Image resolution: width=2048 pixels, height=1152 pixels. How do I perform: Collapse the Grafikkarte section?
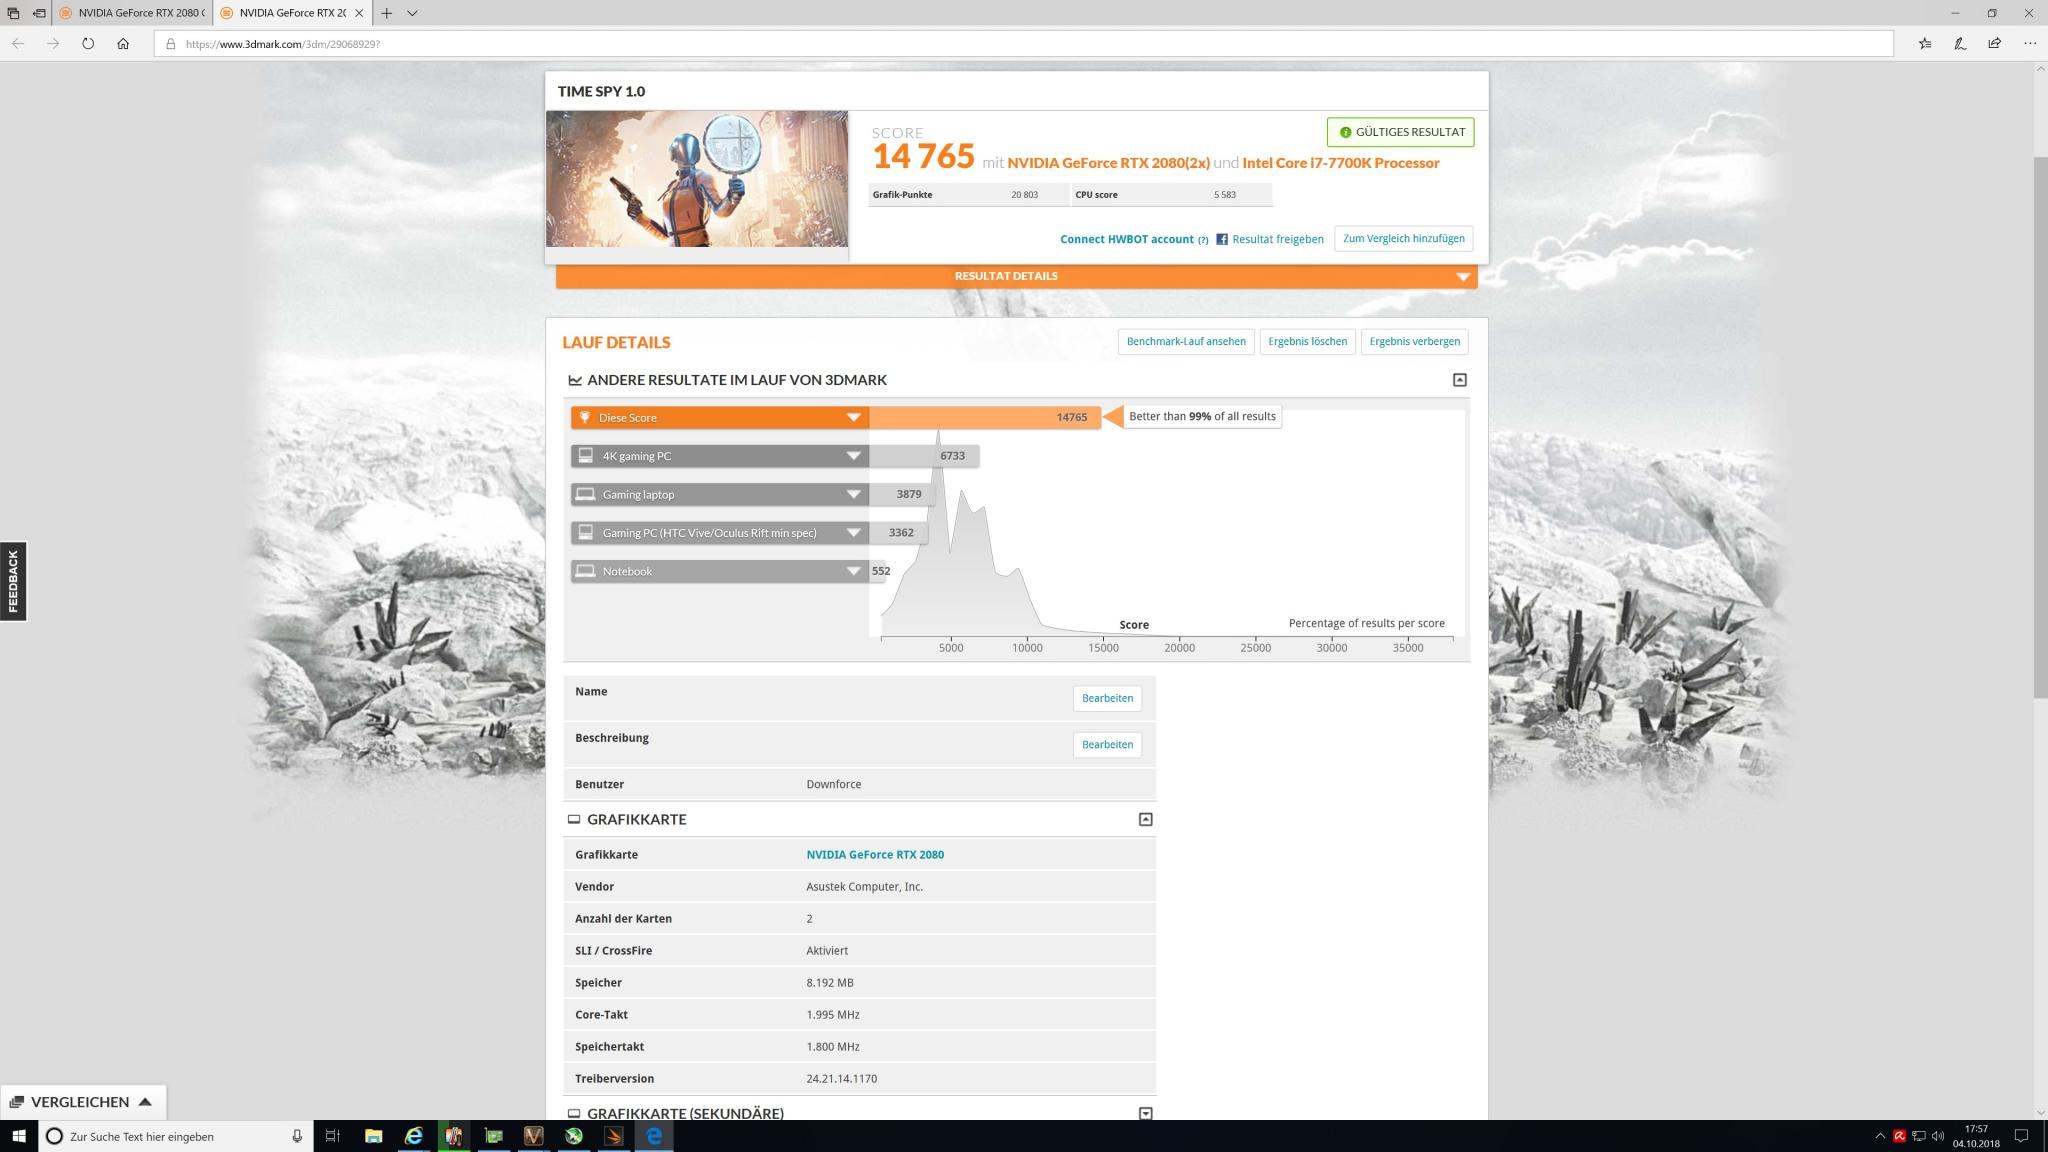(x=1145, y=819)
